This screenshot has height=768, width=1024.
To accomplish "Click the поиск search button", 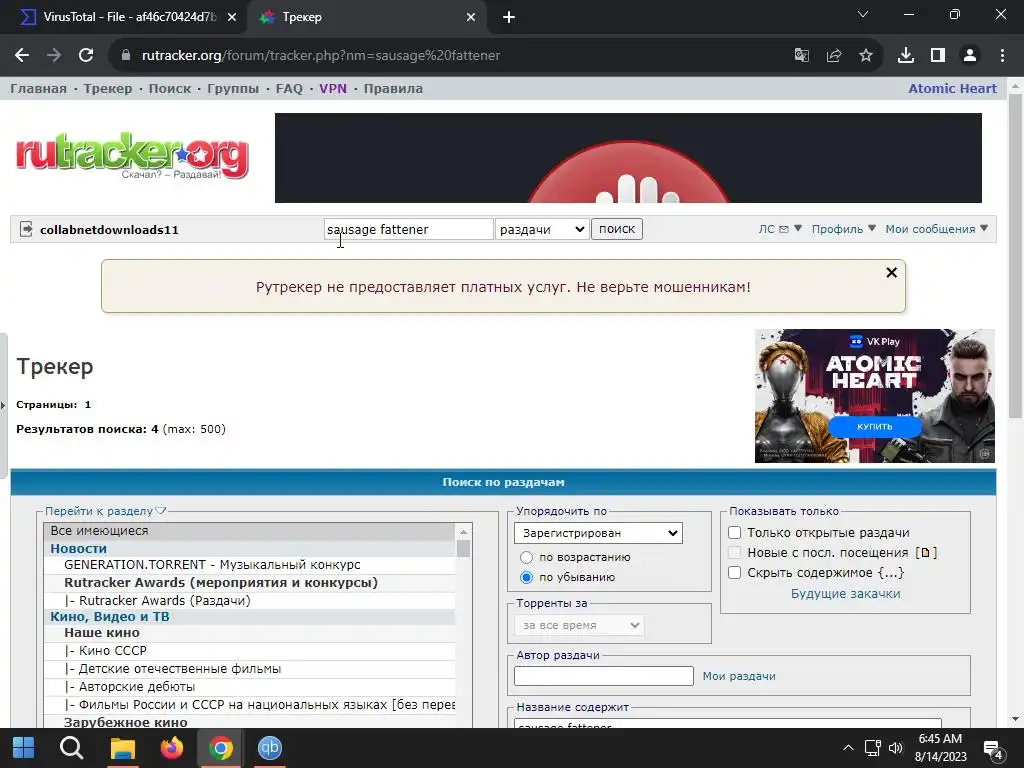I will 617,229.
